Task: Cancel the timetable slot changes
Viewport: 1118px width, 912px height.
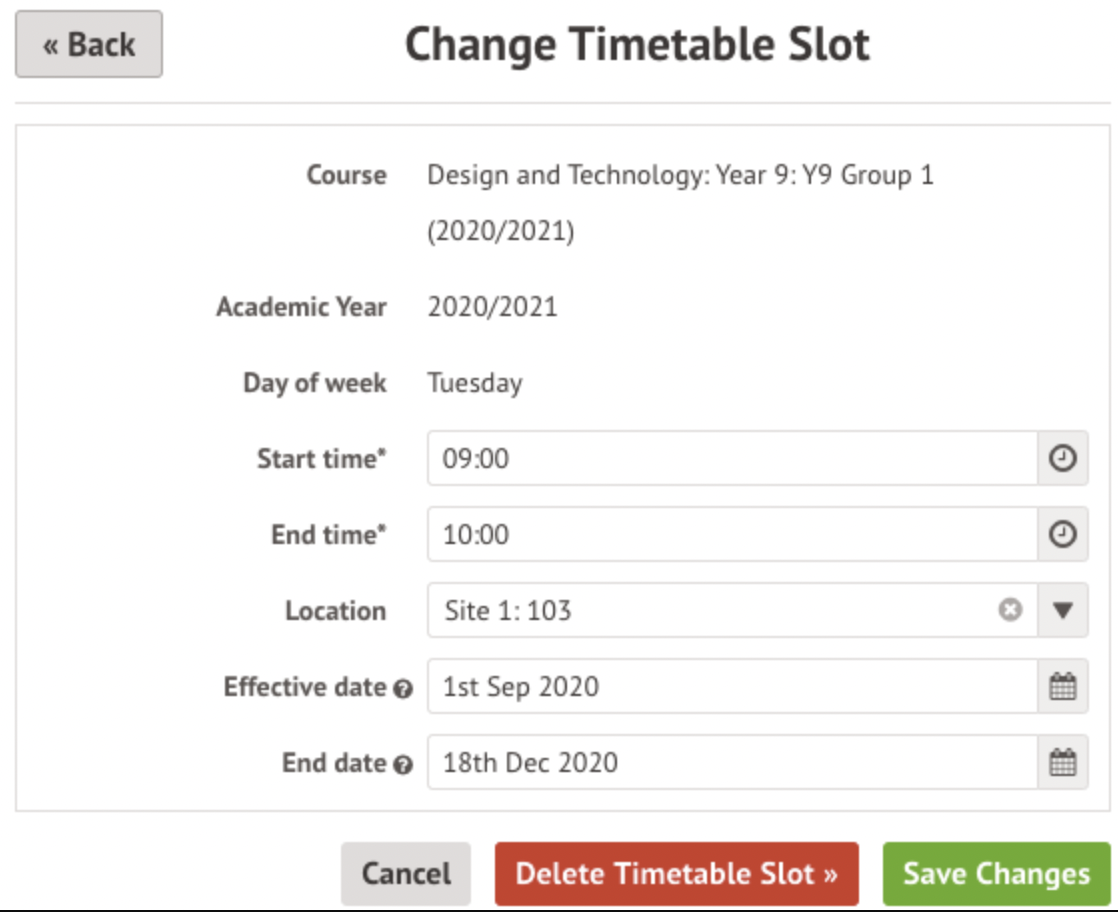Action: pyautogui.click(x=406, y=874)
